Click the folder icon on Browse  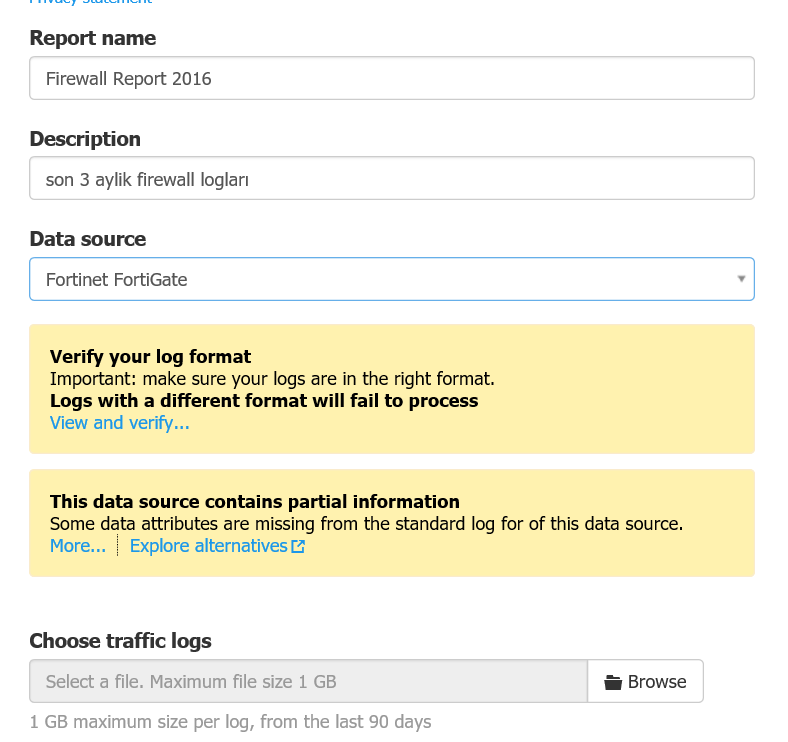[613, 682]
